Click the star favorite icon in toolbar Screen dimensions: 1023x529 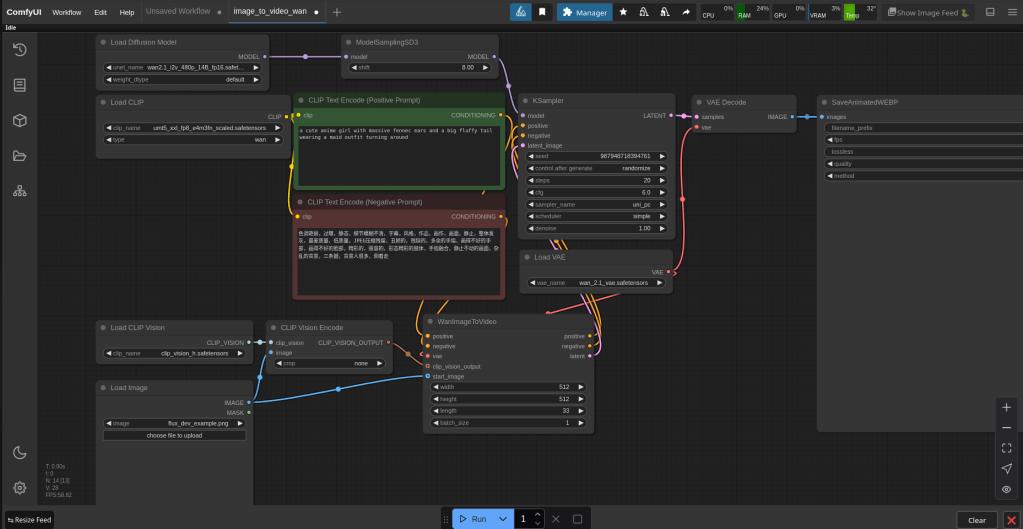pos(623,12)
